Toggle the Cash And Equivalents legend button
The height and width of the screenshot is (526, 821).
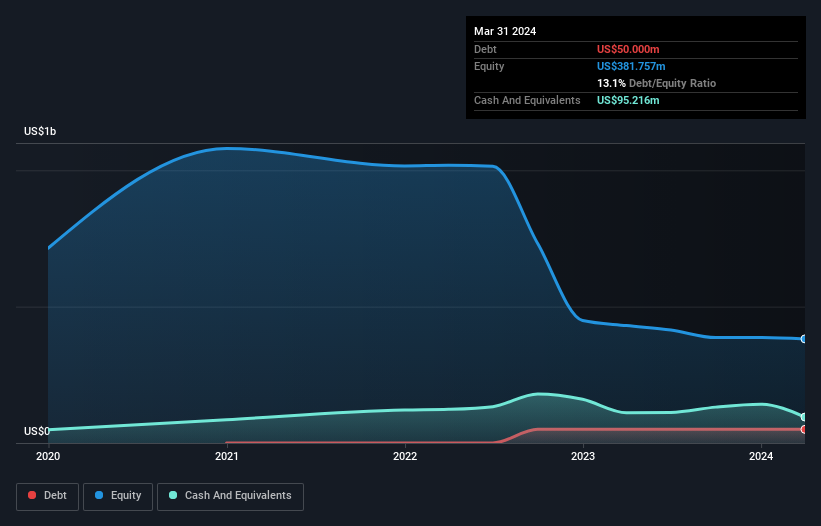coord(230,496)
